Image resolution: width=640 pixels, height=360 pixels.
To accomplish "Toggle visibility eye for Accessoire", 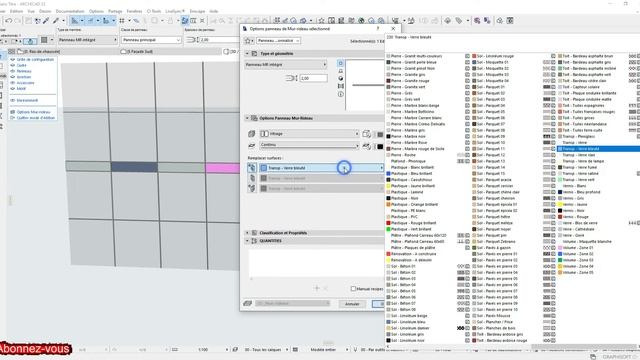I will coord(13,83).
